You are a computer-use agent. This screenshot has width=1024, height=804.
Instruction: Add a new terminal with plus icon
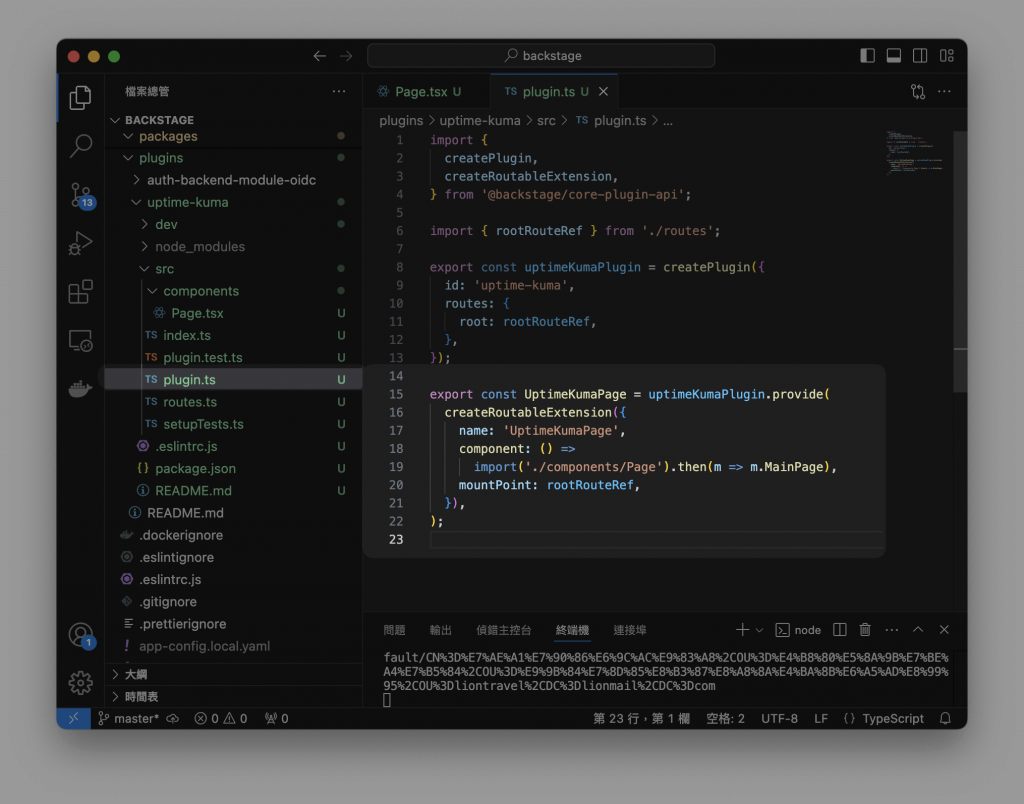743,630
